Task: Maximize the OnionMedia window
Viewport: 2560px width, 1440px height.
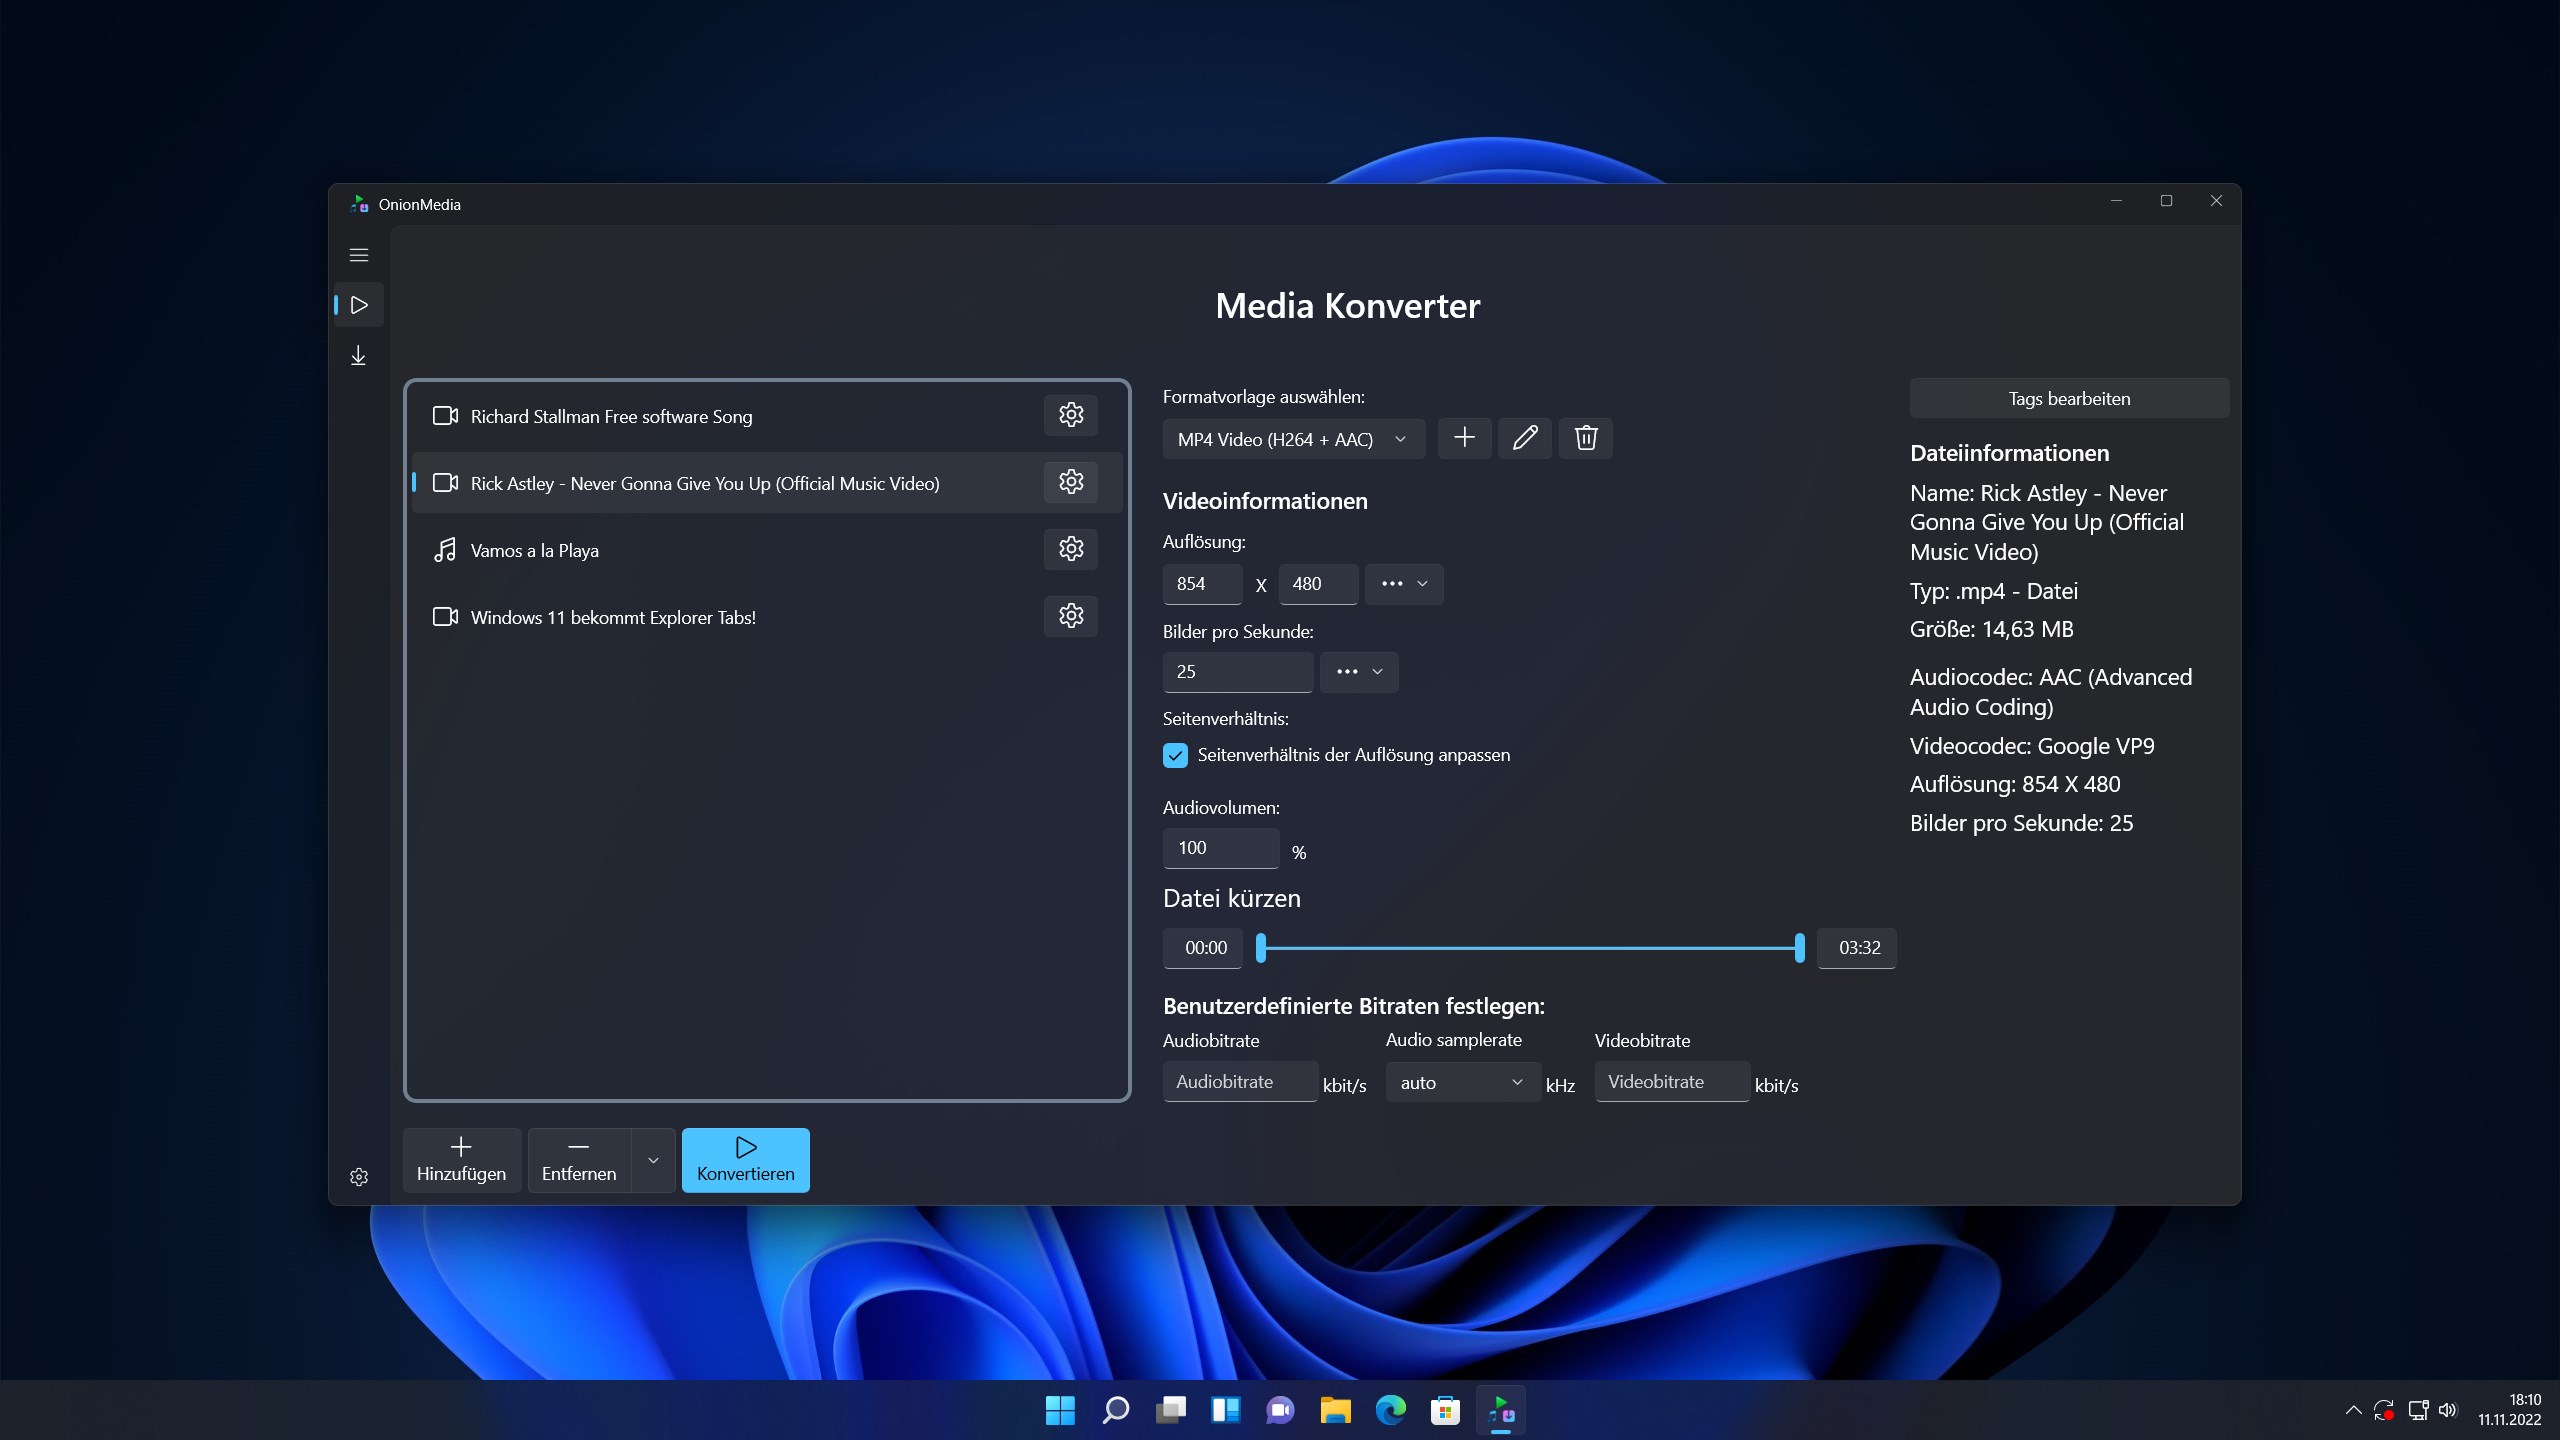Action: click(2166, 201)
